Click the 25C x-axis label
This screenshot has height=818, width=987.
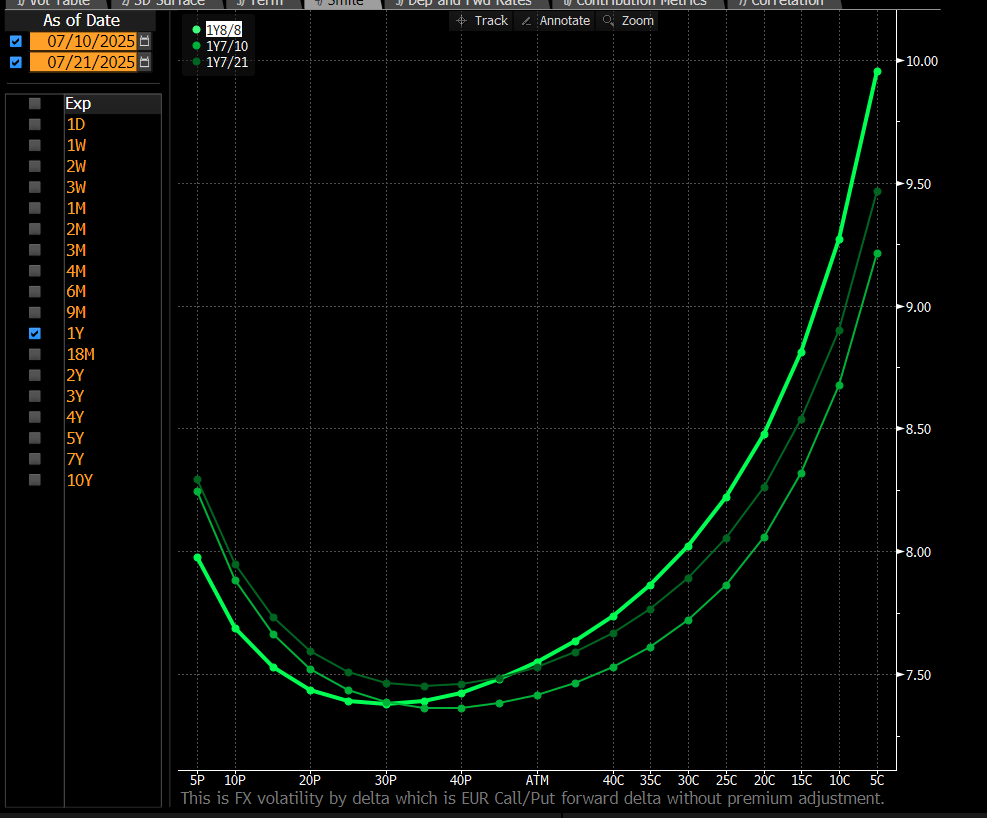coord(726,780)
